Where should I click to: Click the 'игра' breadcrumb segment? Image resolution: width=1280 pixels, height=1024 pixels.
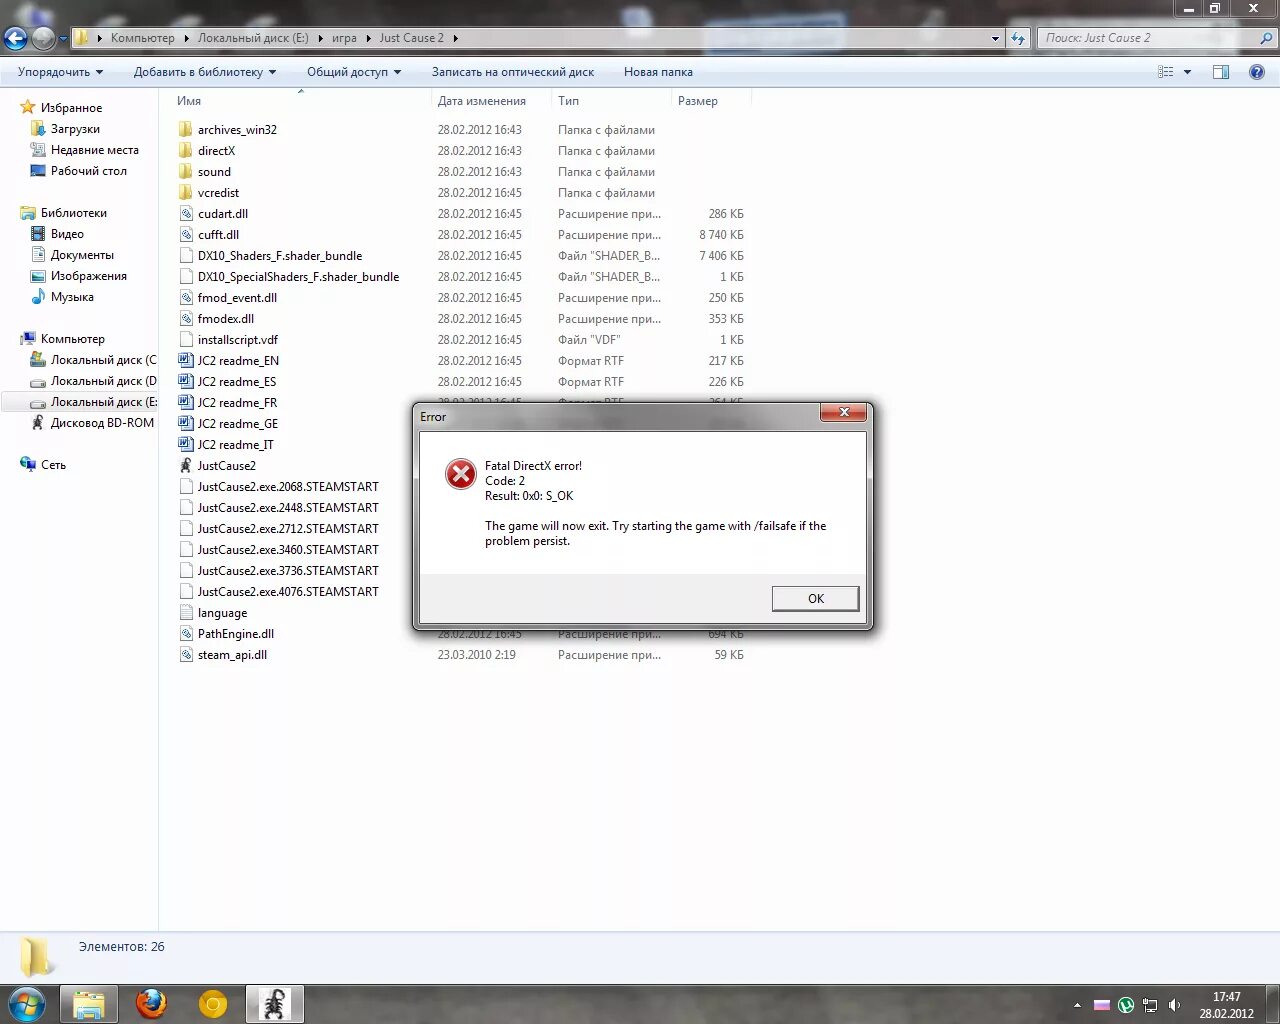(x=344, y=38)
